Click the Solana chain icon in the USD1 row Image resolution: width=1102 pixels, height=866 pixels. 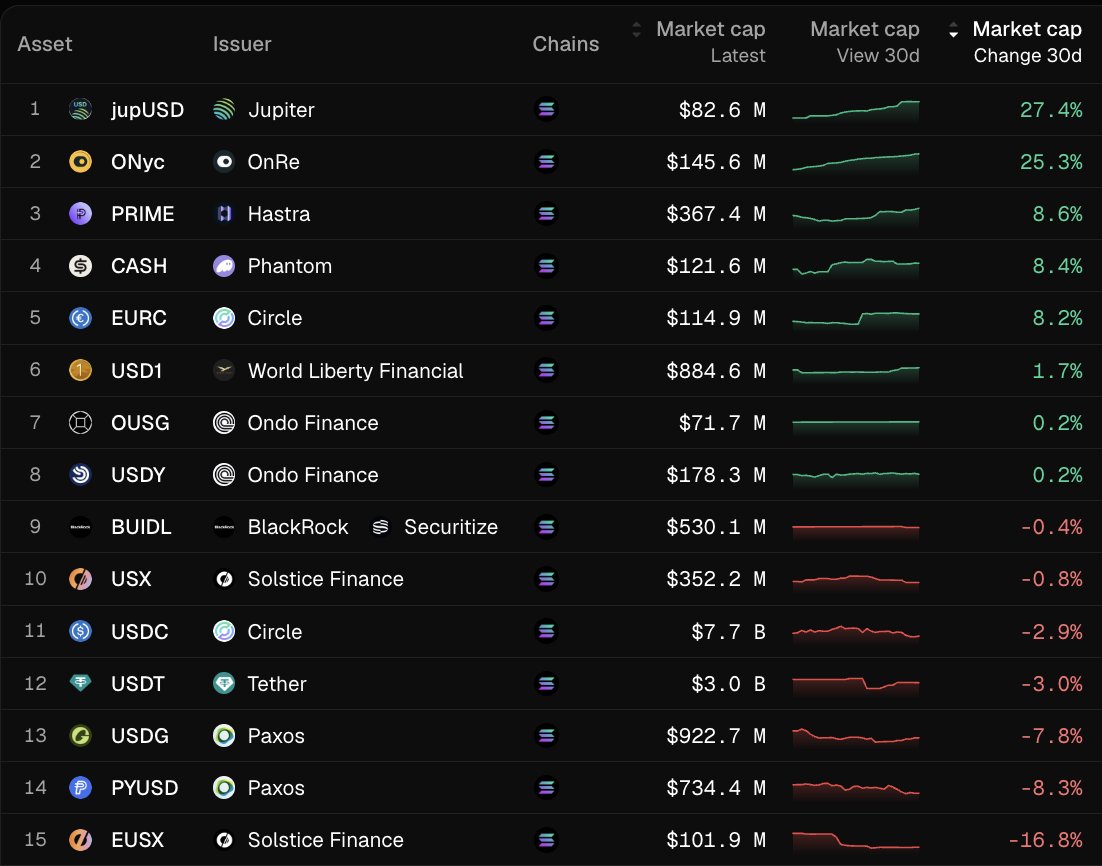pos(546,370)
